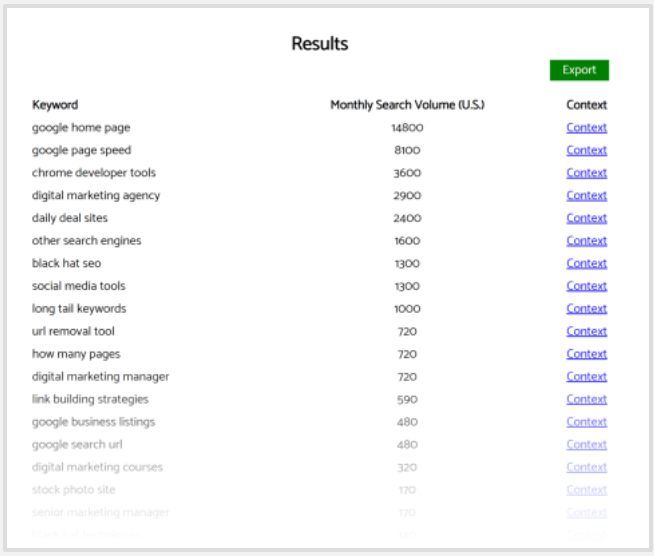654x556 pixels.
Task: Click the Results heading
Action: click(319, 43)
